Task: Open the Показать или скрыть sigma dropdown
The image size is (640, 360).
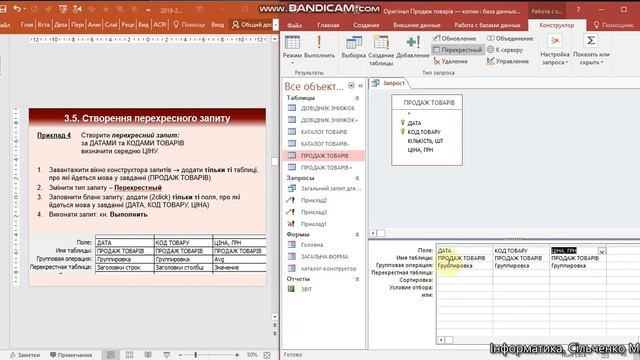Action: coord(591,50)
